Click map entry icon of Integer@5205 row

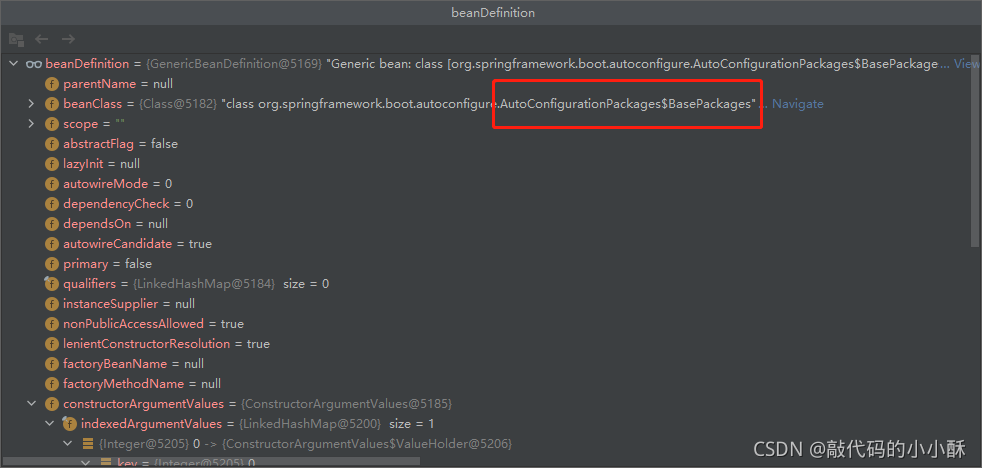88,444
